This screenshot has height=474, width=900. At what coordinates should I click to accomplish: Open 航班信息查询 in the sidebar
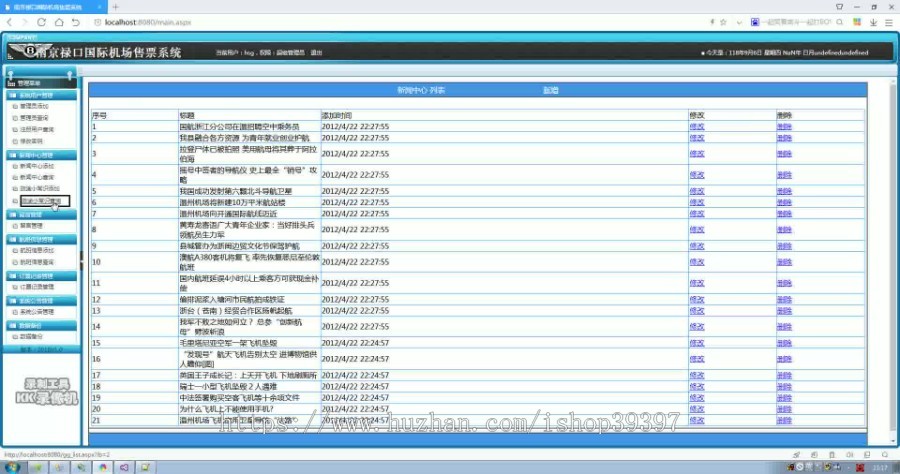pos(37,262)
